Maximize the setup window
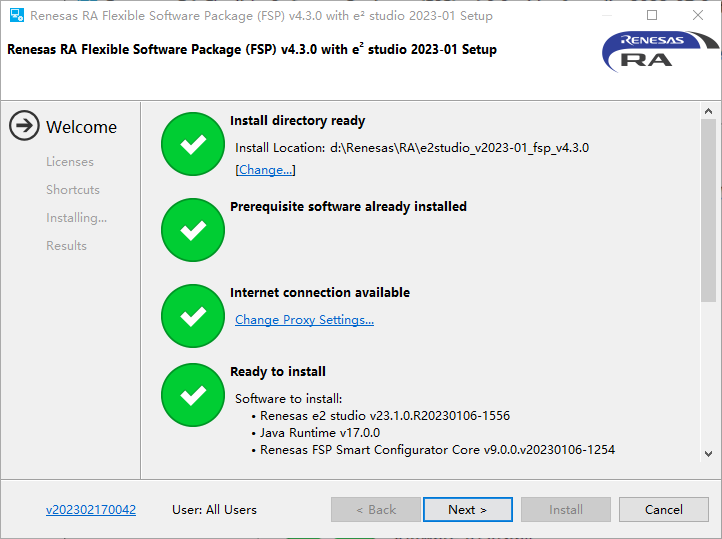The width and height of the screenshot is (722, 539). [652, 15]
